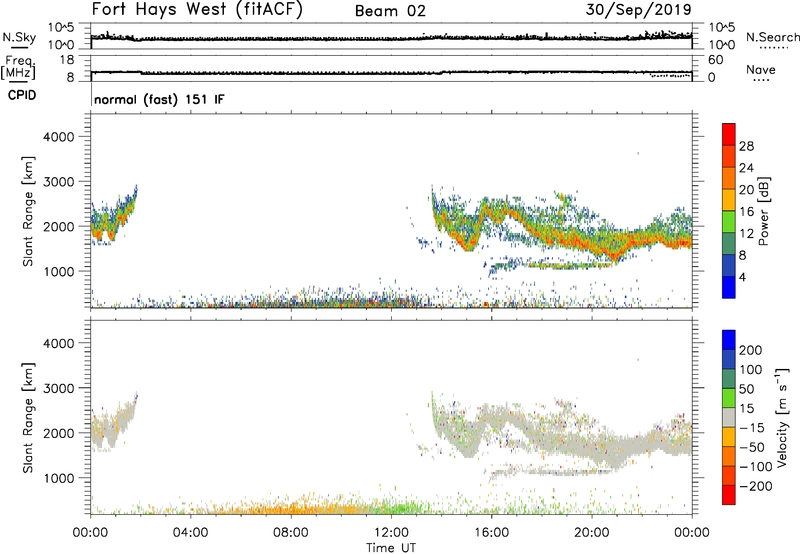
Task: Click the power backscatter band near 20:00
Action: [x=592, y=242]
